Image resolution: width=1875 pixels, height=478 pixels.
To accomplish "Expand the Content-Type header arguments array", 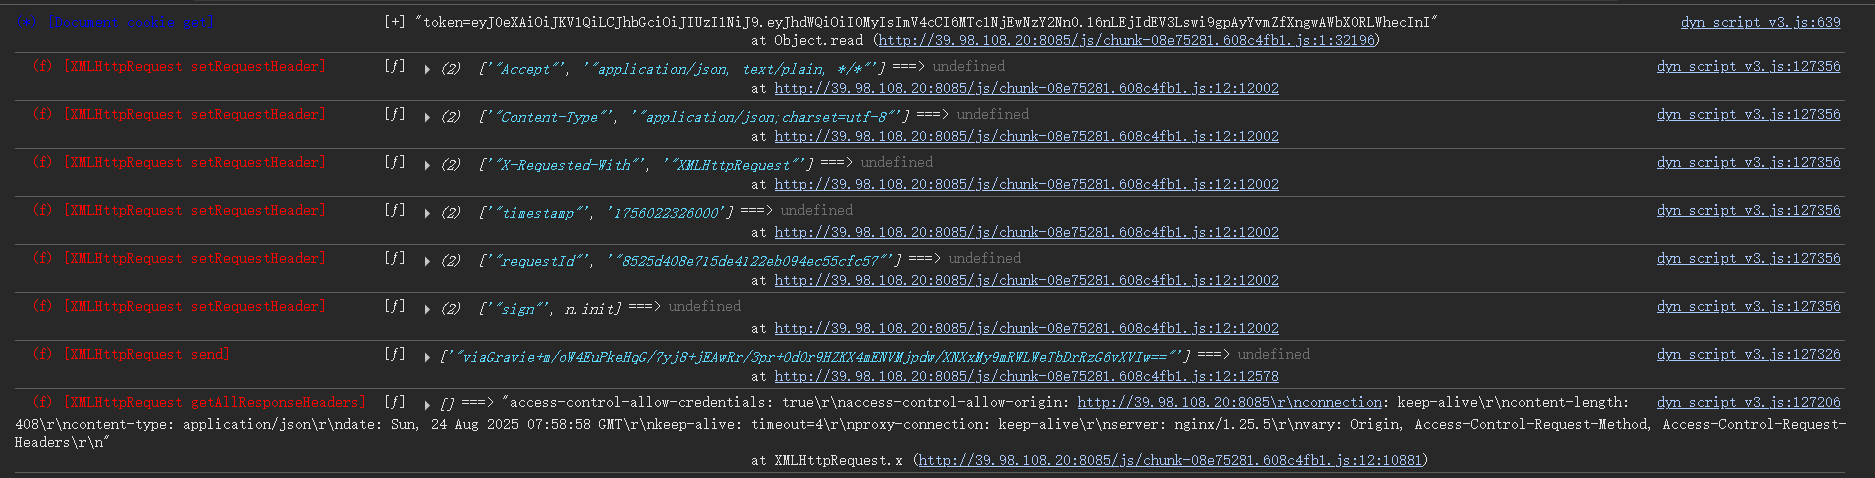I will tap(427, 118).
